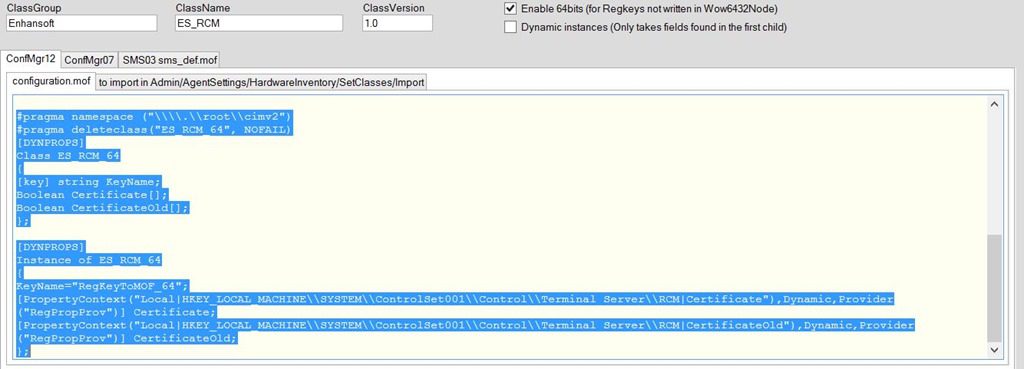Click the ClassName label
Screen dimensions: 1024x369
click(x=202, y=8)
